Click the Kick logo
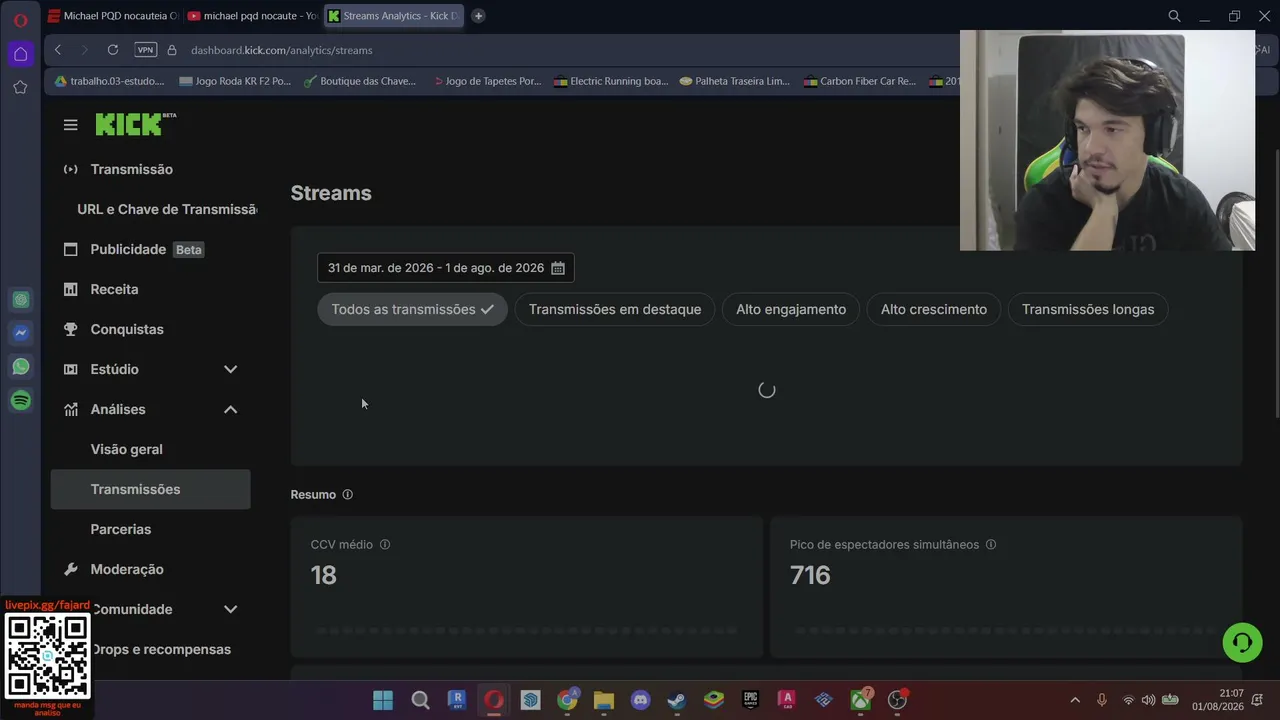The height and width of the screenshot is (720, 1280). 136,124
